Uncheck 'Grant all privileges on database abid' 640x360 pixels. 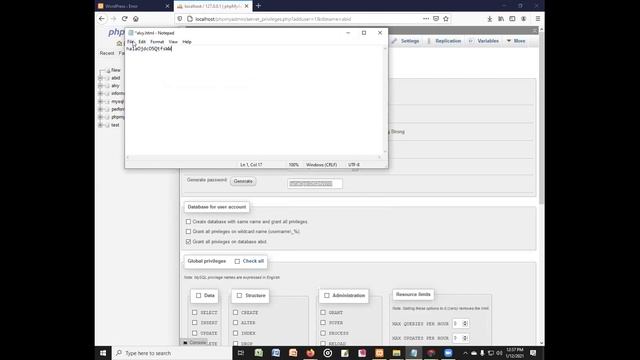188,242
